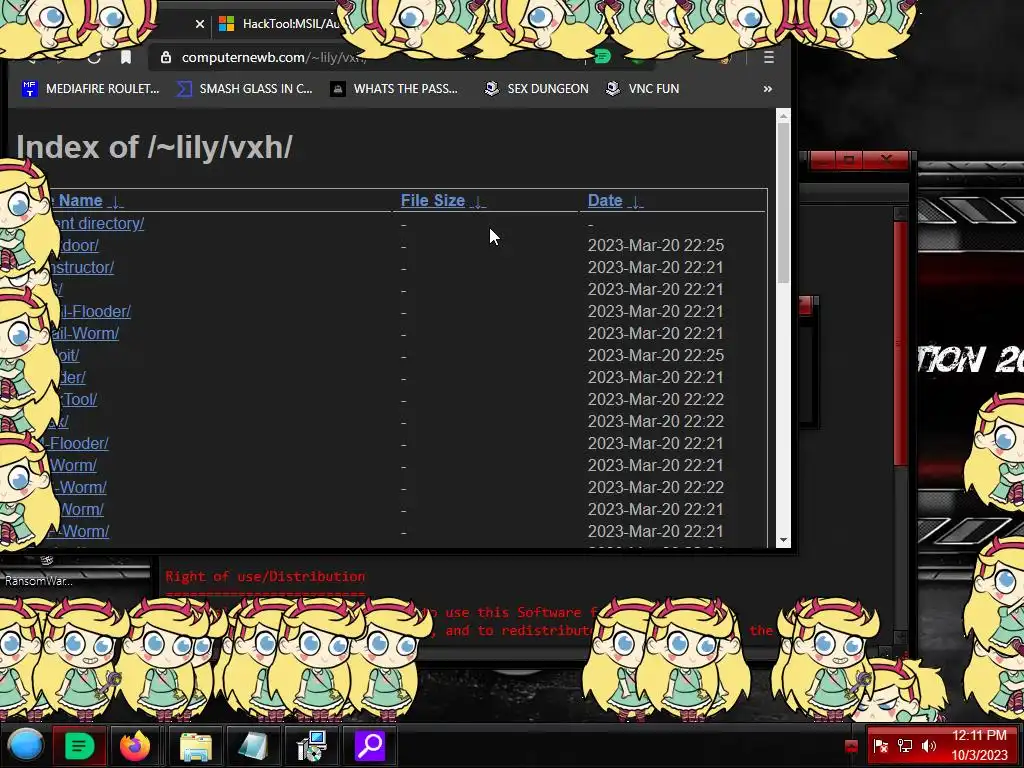Launch Firefox from the taskbar

tap(135, 745)
